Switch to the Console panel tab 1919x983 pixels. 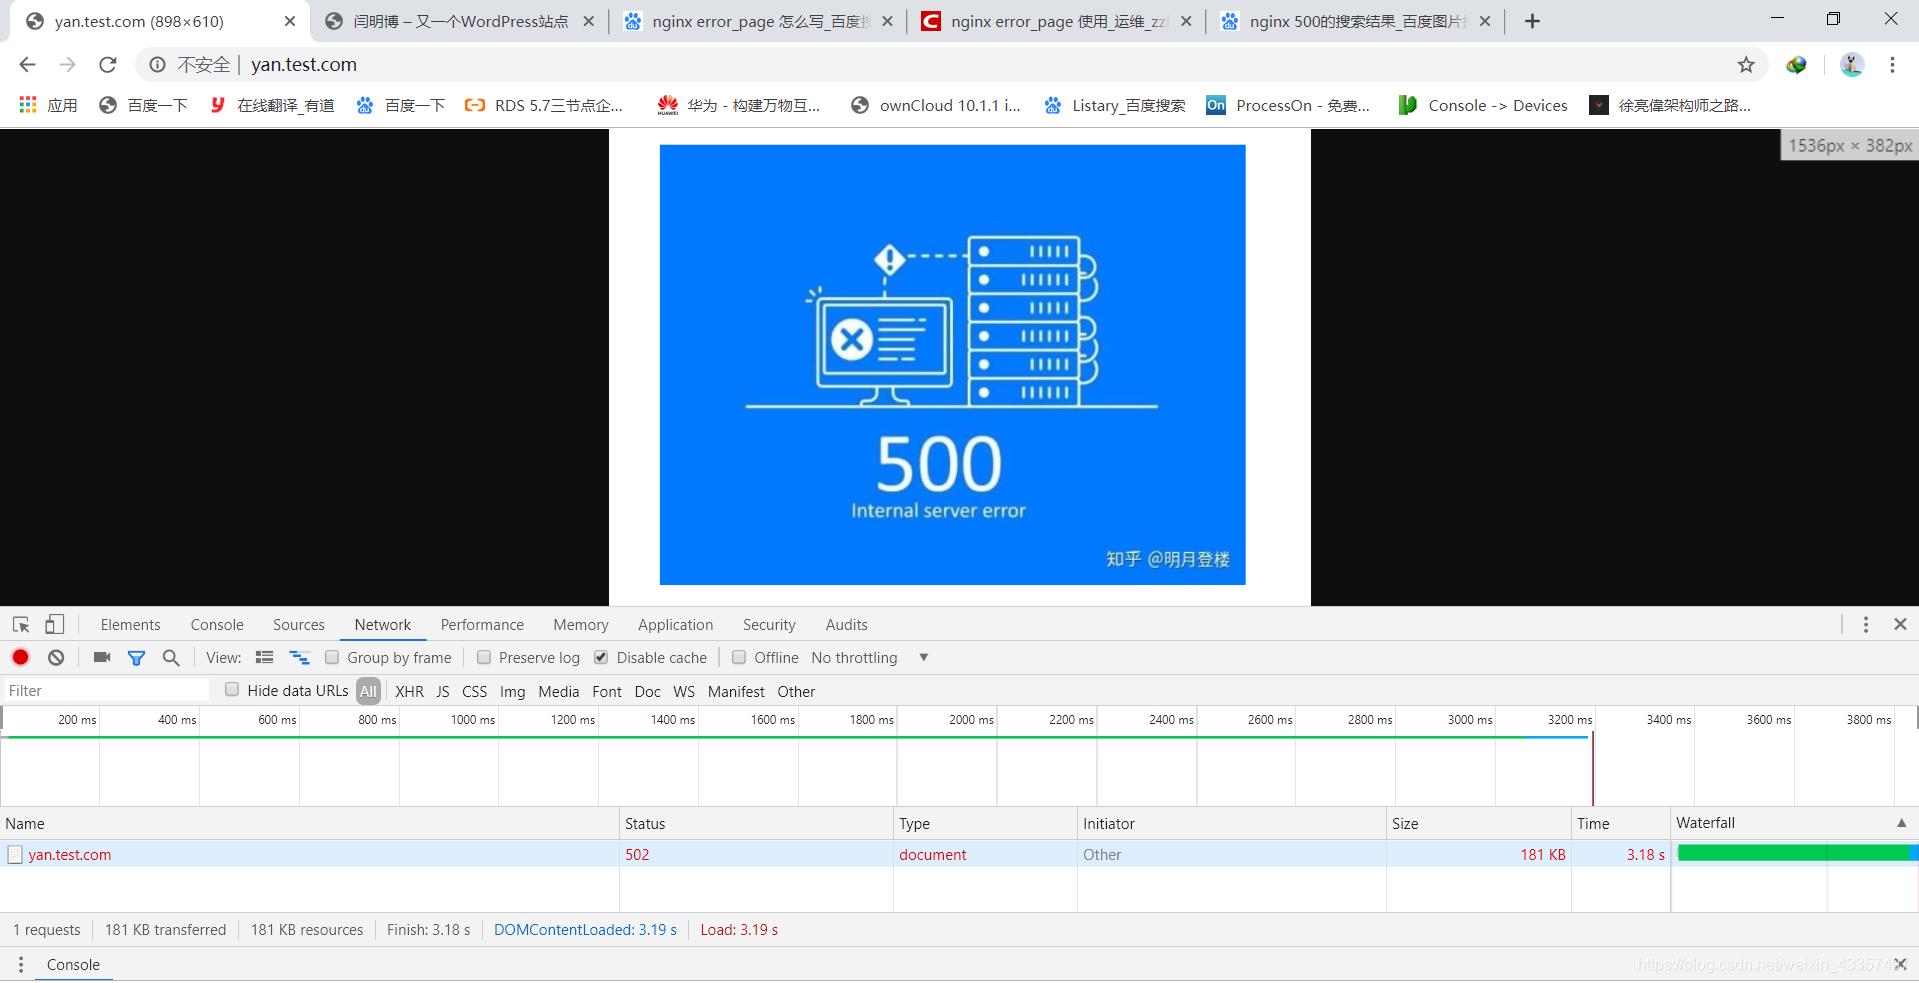click(217, 624)
